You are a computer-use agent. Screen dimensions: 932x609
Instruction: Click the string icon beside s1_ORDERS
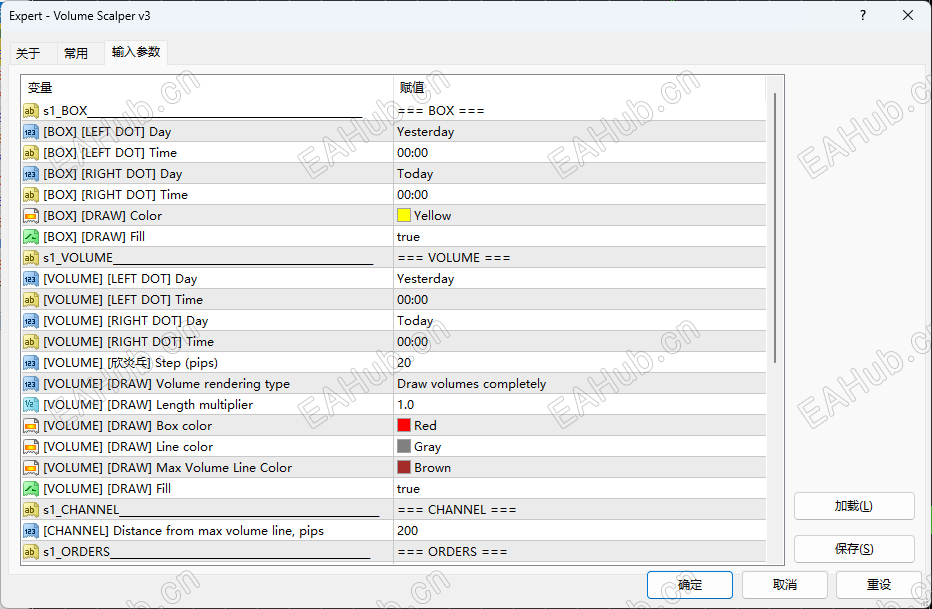click(31, 551)
